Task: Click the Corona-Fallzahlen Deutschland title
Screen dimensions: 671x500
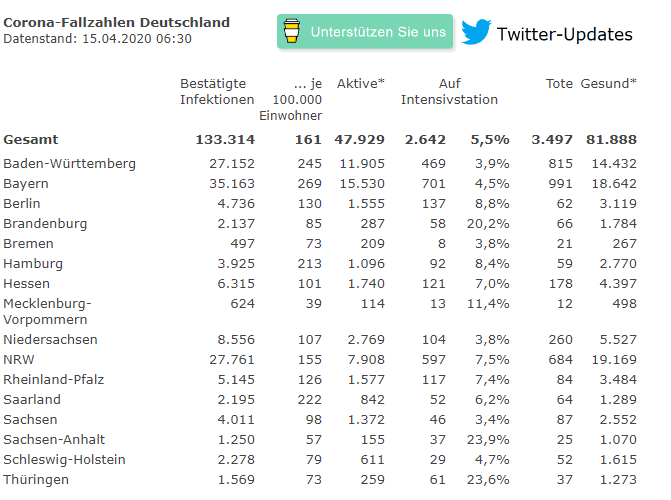Action: click(116, 22)
